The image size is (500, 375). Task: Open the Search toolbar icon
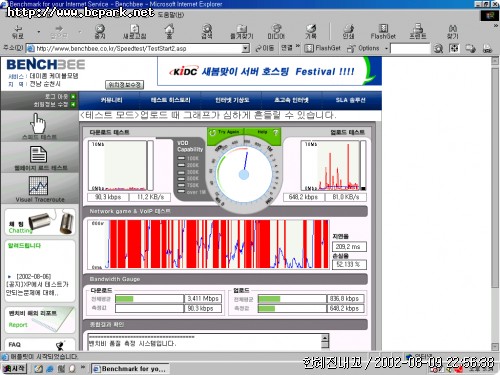click(207, 31)
